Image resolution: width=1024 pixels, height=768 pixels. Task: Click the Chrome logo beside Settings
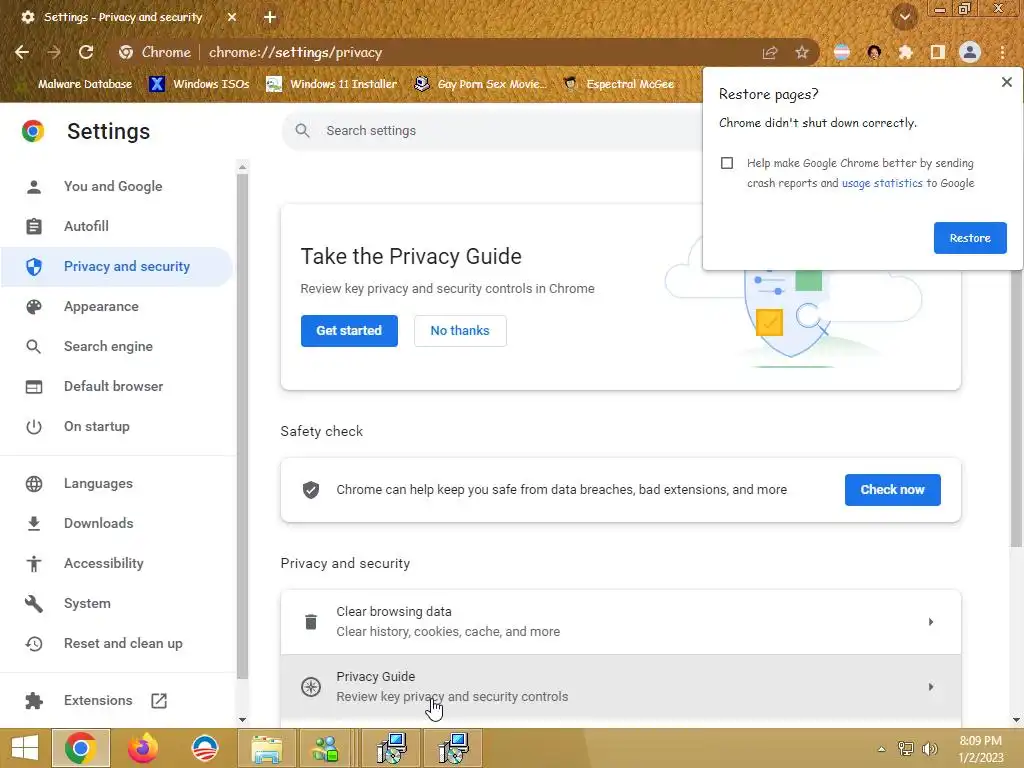click(x=33, y=131)
